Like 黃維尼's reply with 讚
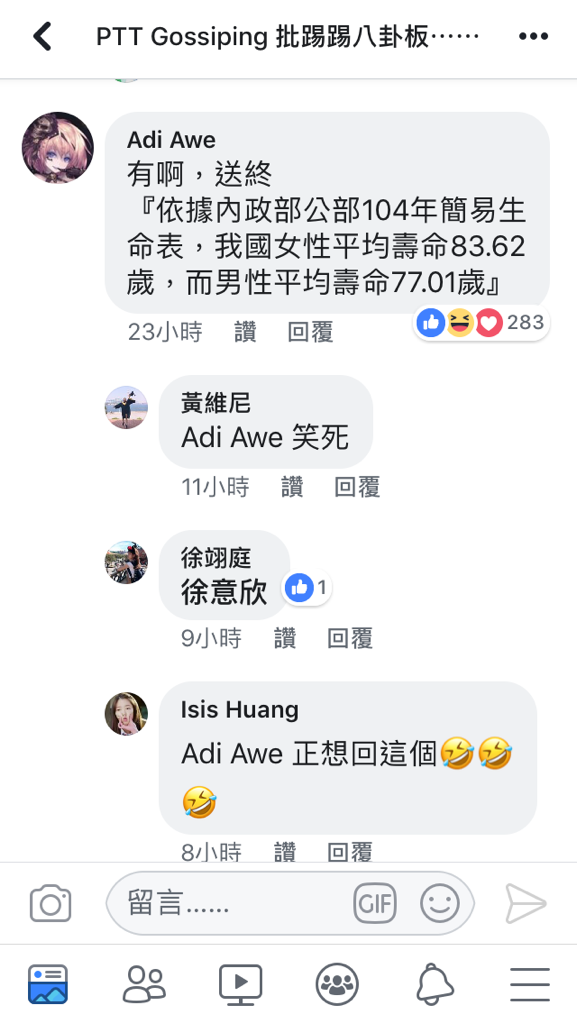The image size is (577, 1024). pos(292,487)
